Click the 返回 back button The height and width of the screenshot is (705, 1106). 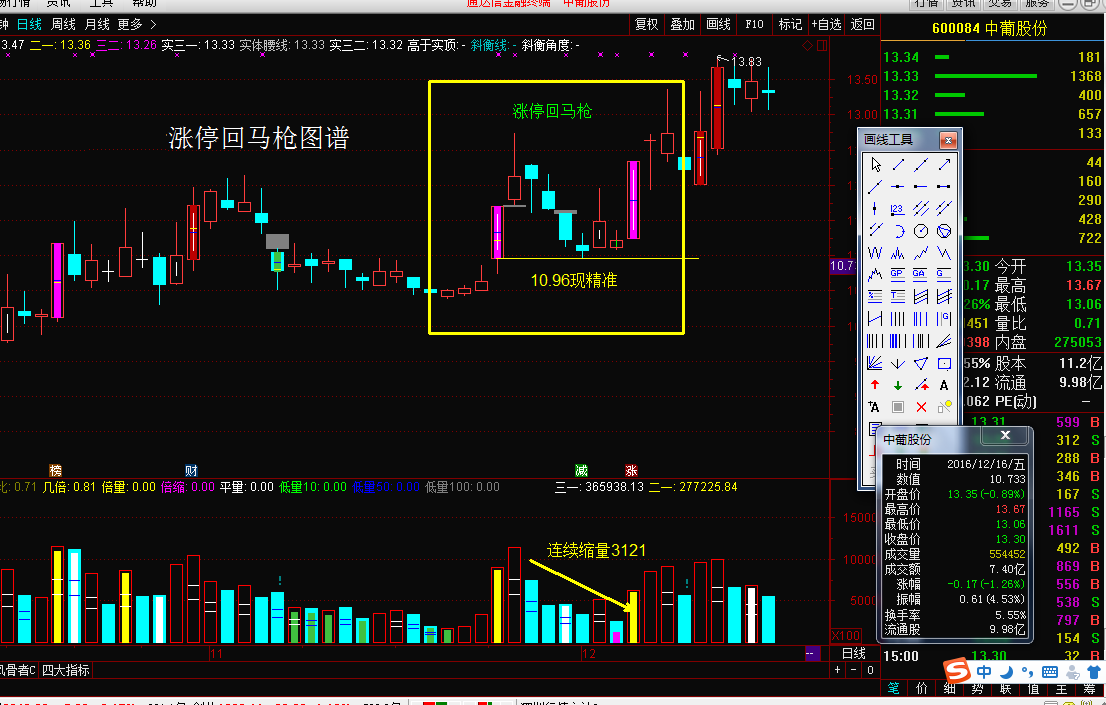(862, 24)
